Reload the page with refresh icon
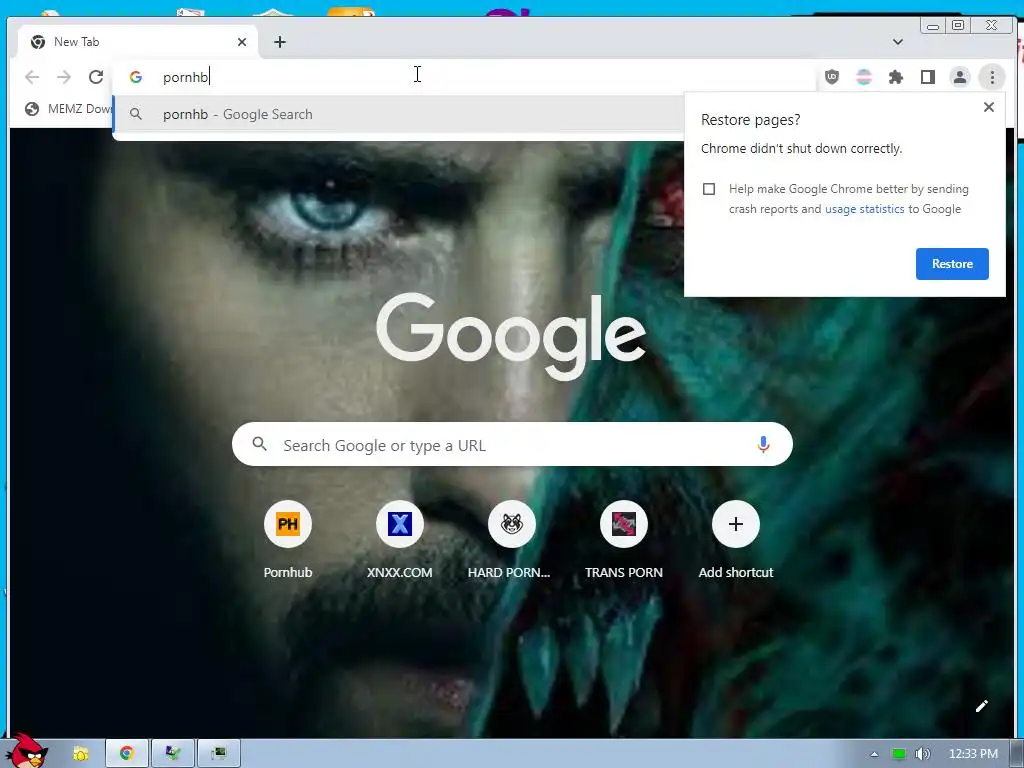 click(x=96, y=77)
